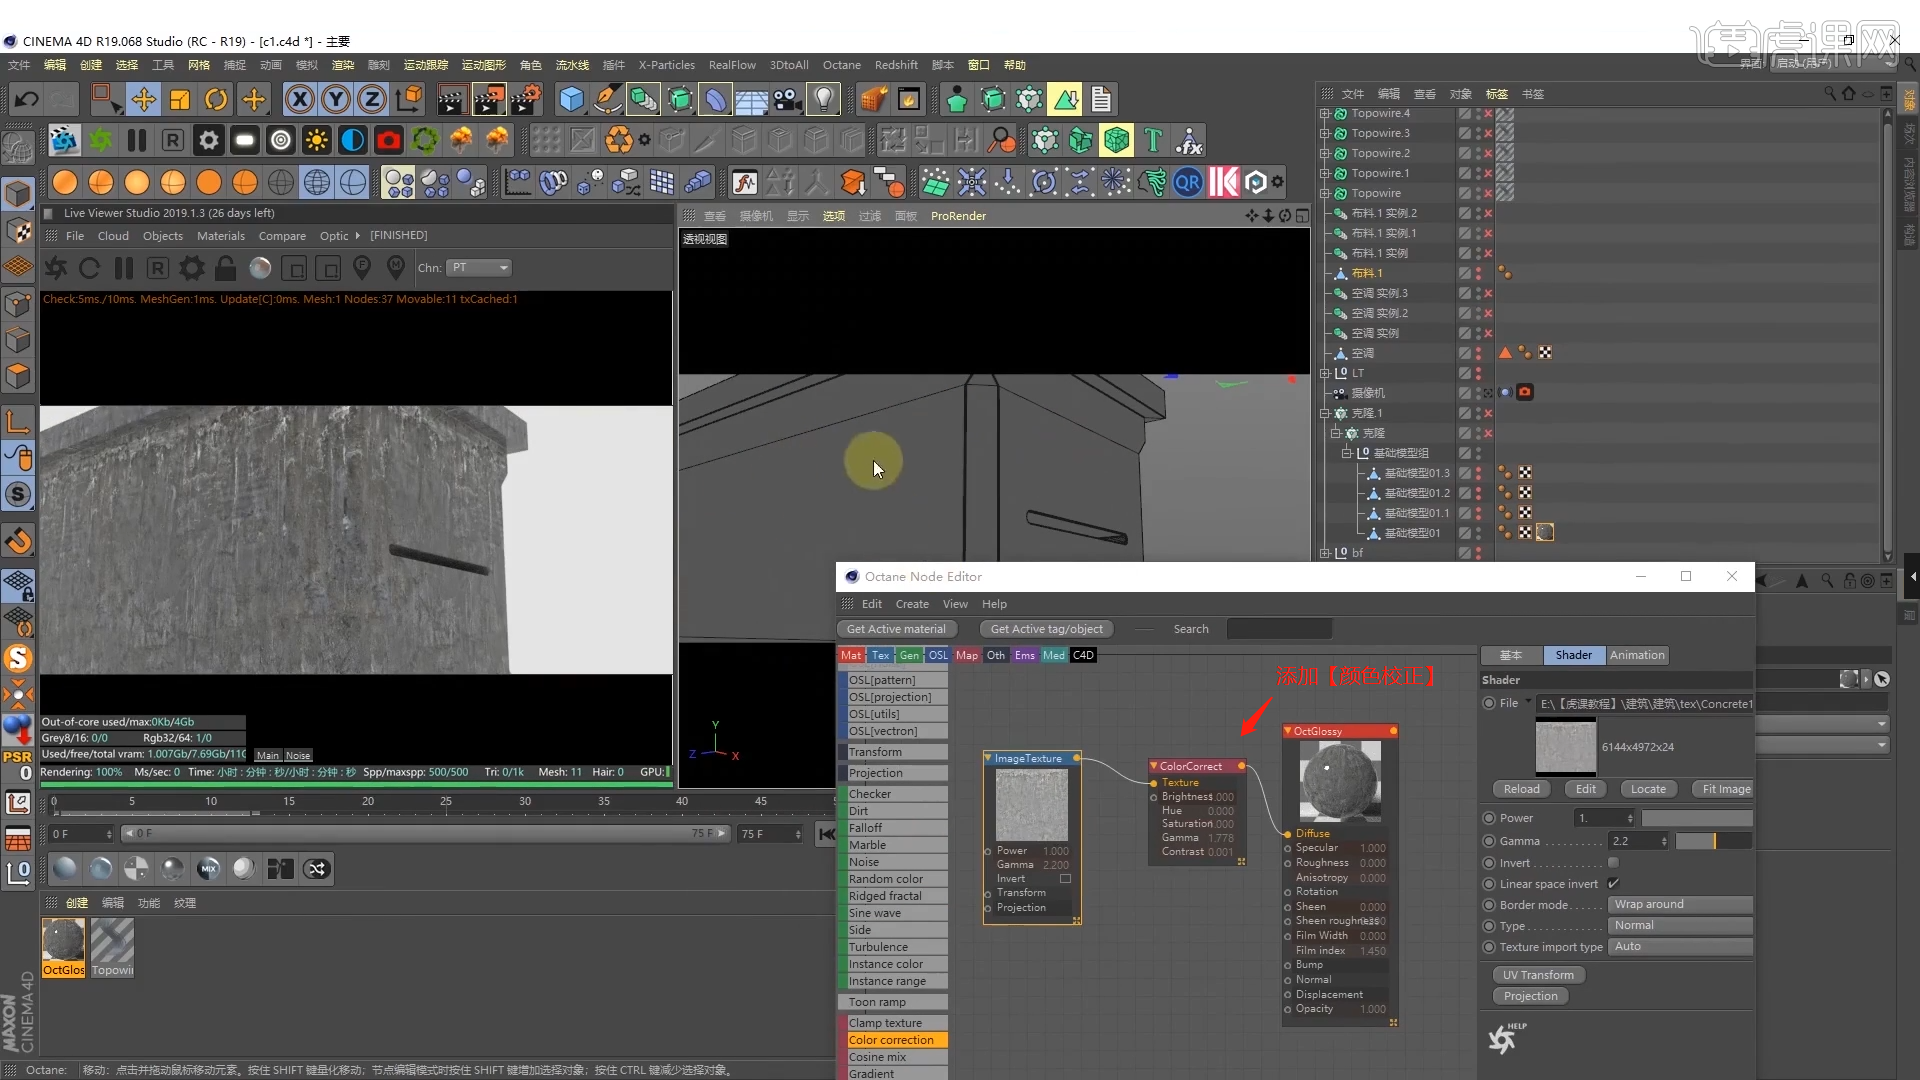Click the Octane sun daylight icon
The height and width of the screenshot is (1080, 1920).
point(317,140)
